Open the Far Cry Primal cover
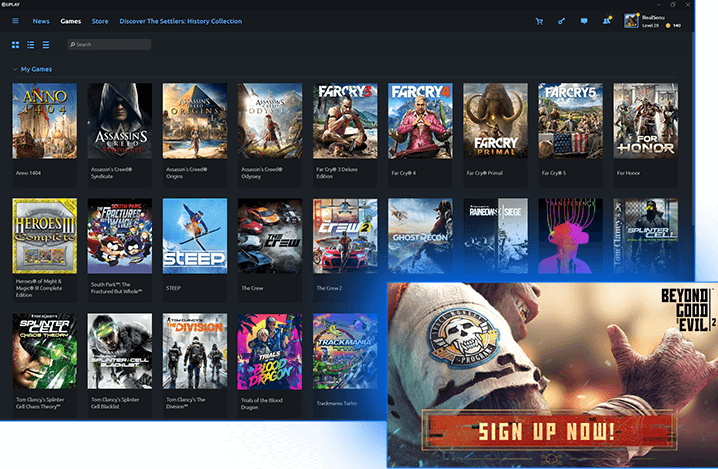718x469 pixels. pyautogui.click(x=495, y=121)
